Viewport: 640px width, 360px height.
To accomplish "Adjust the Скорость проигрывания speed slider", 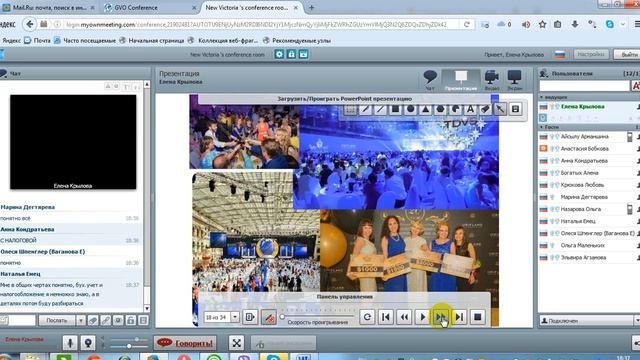I will point(318,316).
